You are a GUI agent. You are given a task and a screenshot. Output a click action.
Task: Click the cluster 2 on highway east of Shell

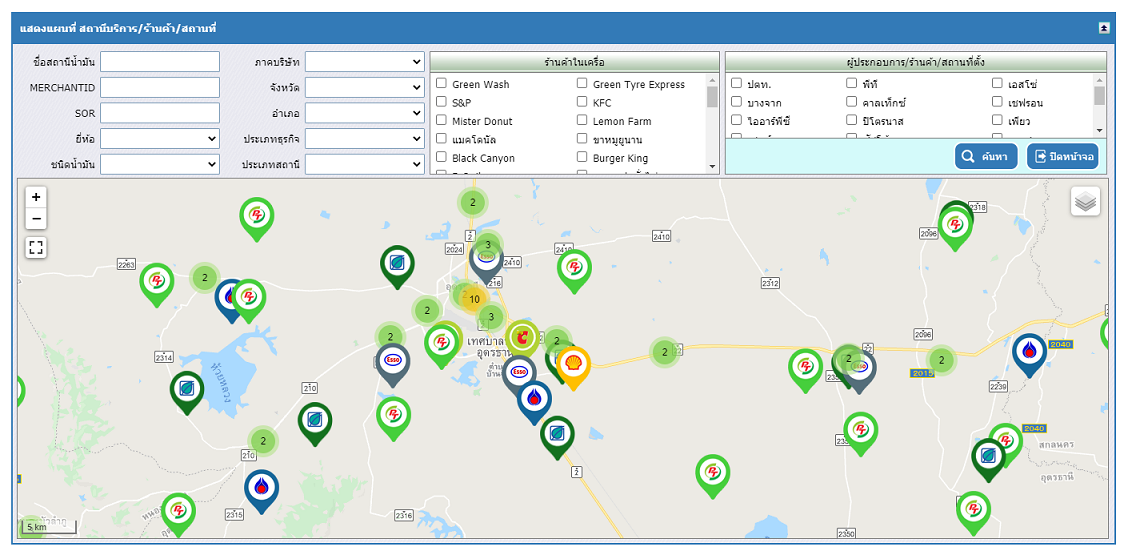[665, 352]
